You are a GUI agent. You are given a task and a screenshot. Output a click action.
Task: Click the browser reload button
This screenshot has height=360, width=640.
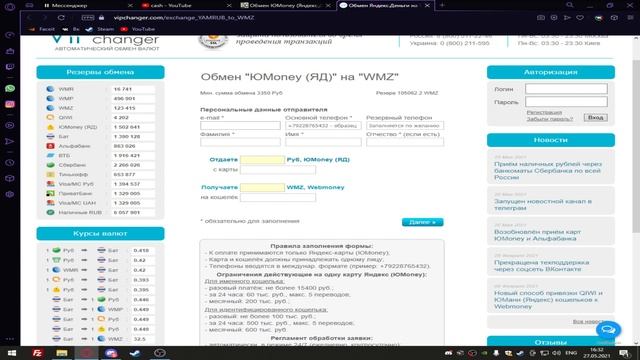[61, 18]
